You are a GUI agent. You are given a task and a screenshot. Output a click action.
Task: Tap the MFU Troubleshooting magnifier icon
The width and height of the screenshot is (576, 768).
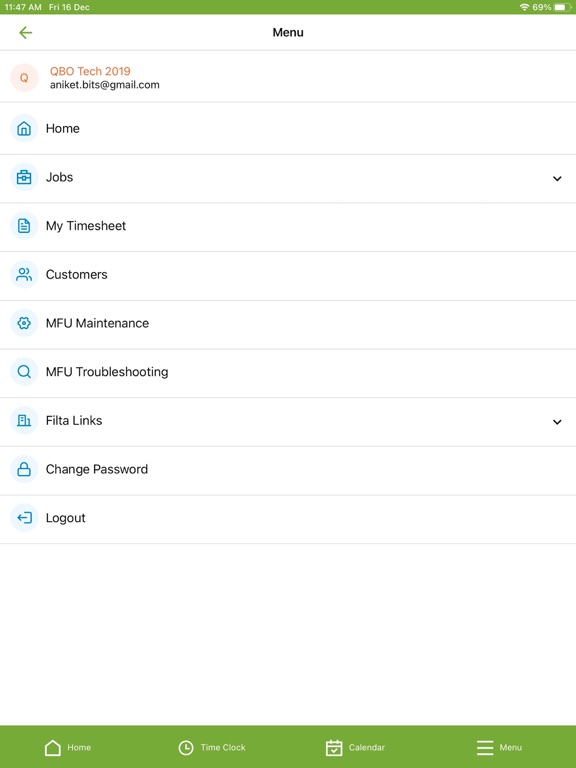24,372
